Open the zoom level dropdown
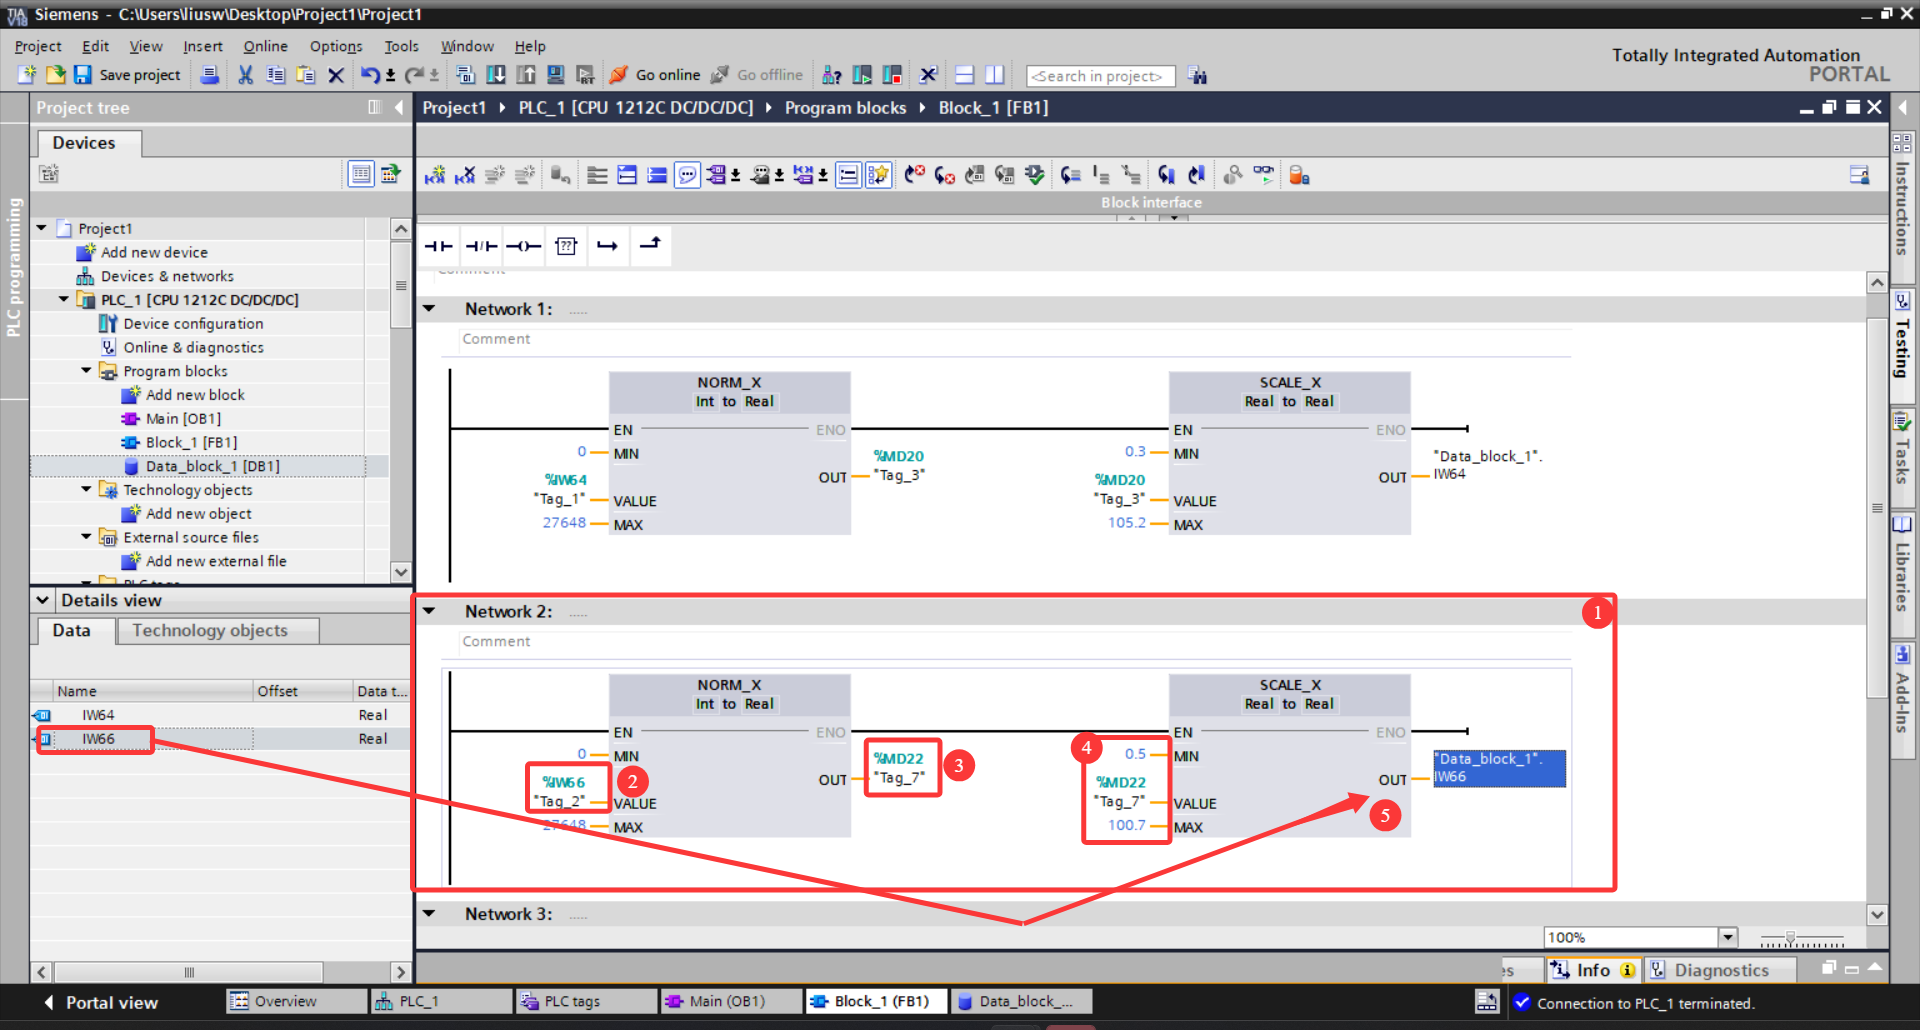Screen dimensions: 1920x1030 1727,937
